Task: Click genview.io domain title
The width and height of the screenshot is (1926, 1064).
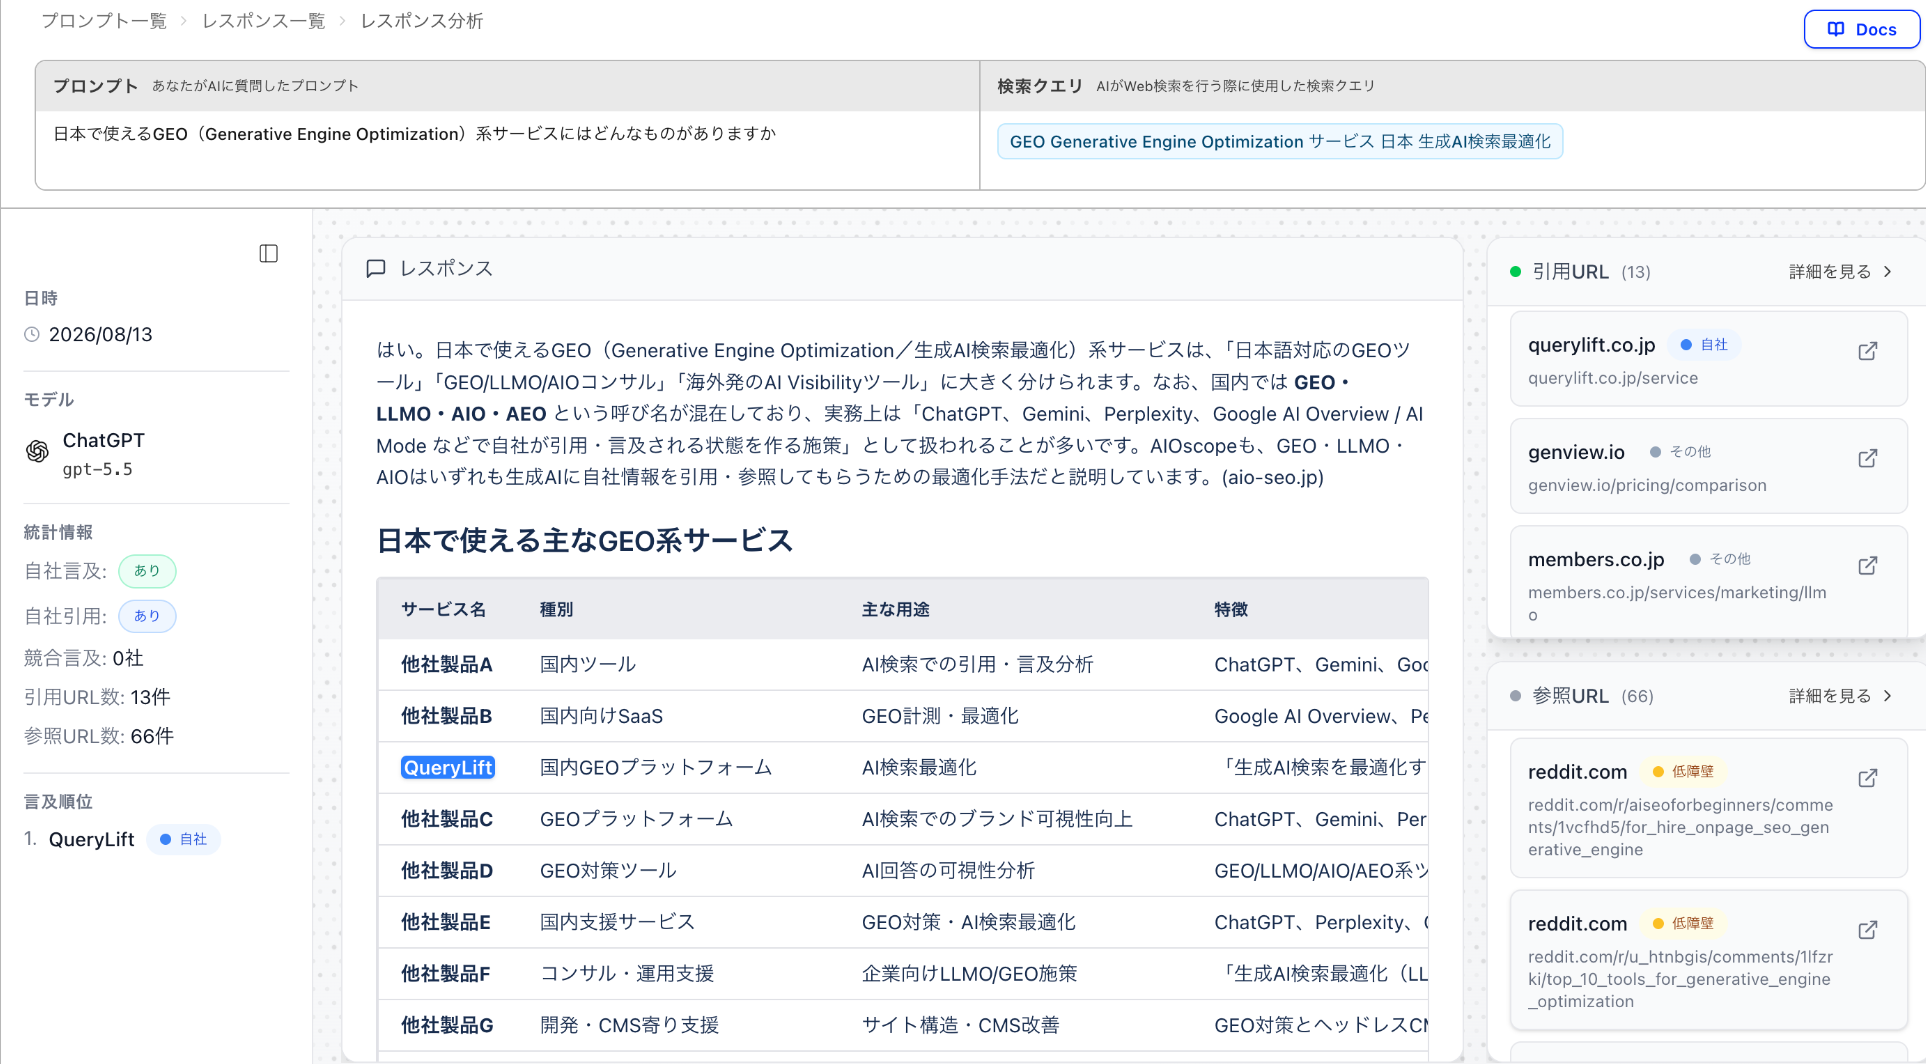Action: point(1576,452)
